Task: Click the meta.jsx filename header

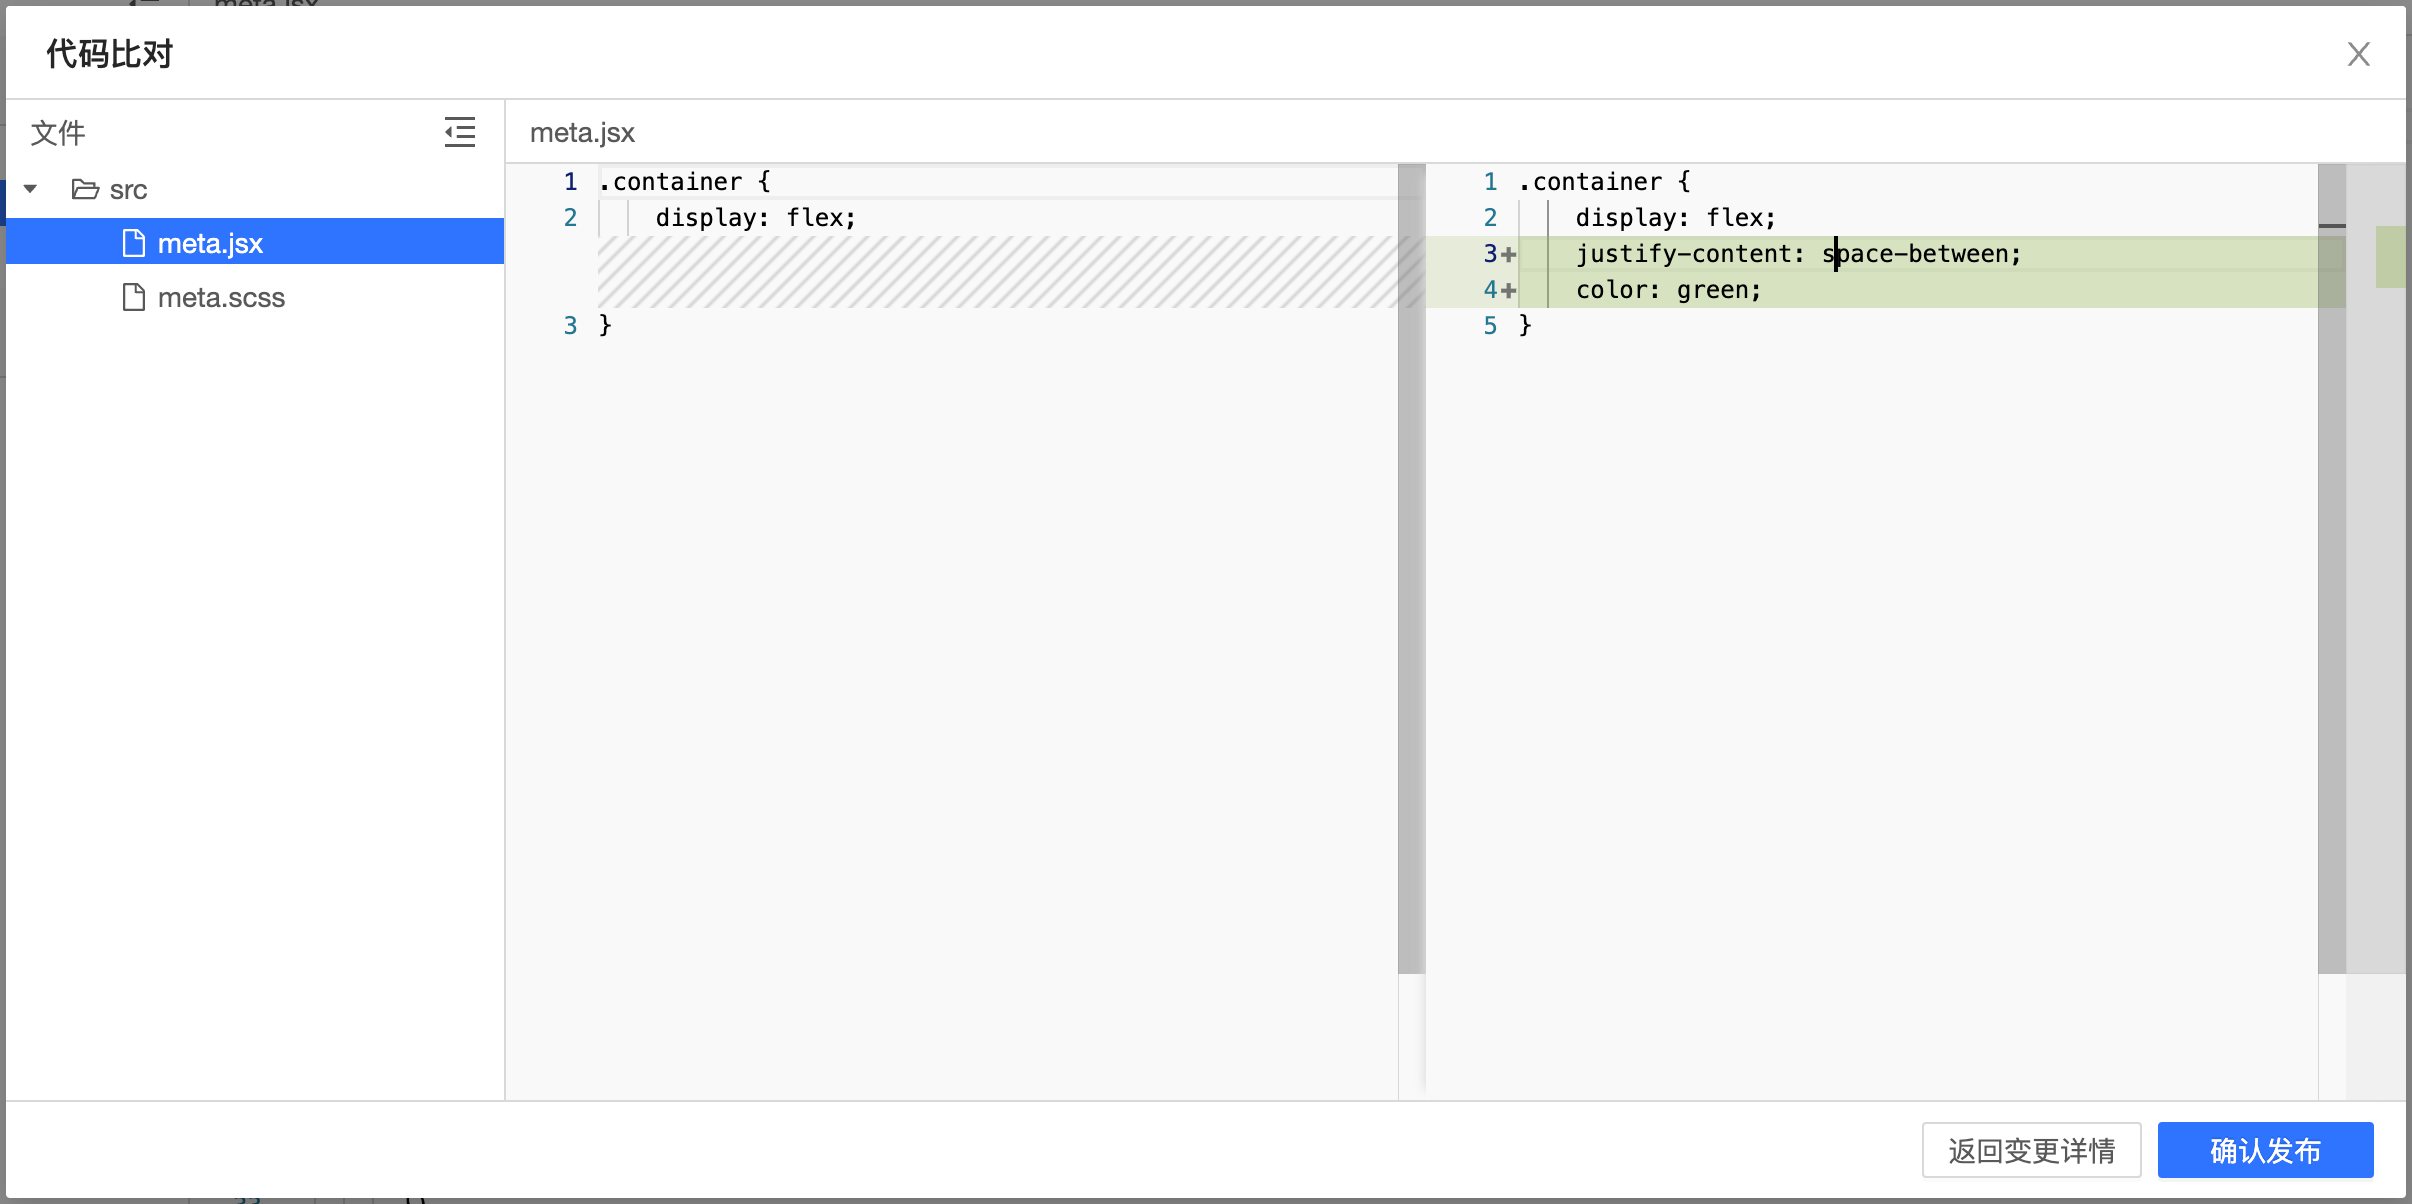Action: [x=582, y=132]
